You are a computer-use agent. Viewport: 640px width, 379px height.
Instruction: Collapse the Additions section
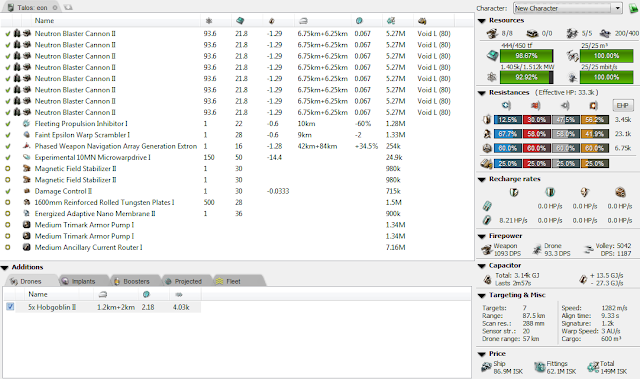pos(4,268)
